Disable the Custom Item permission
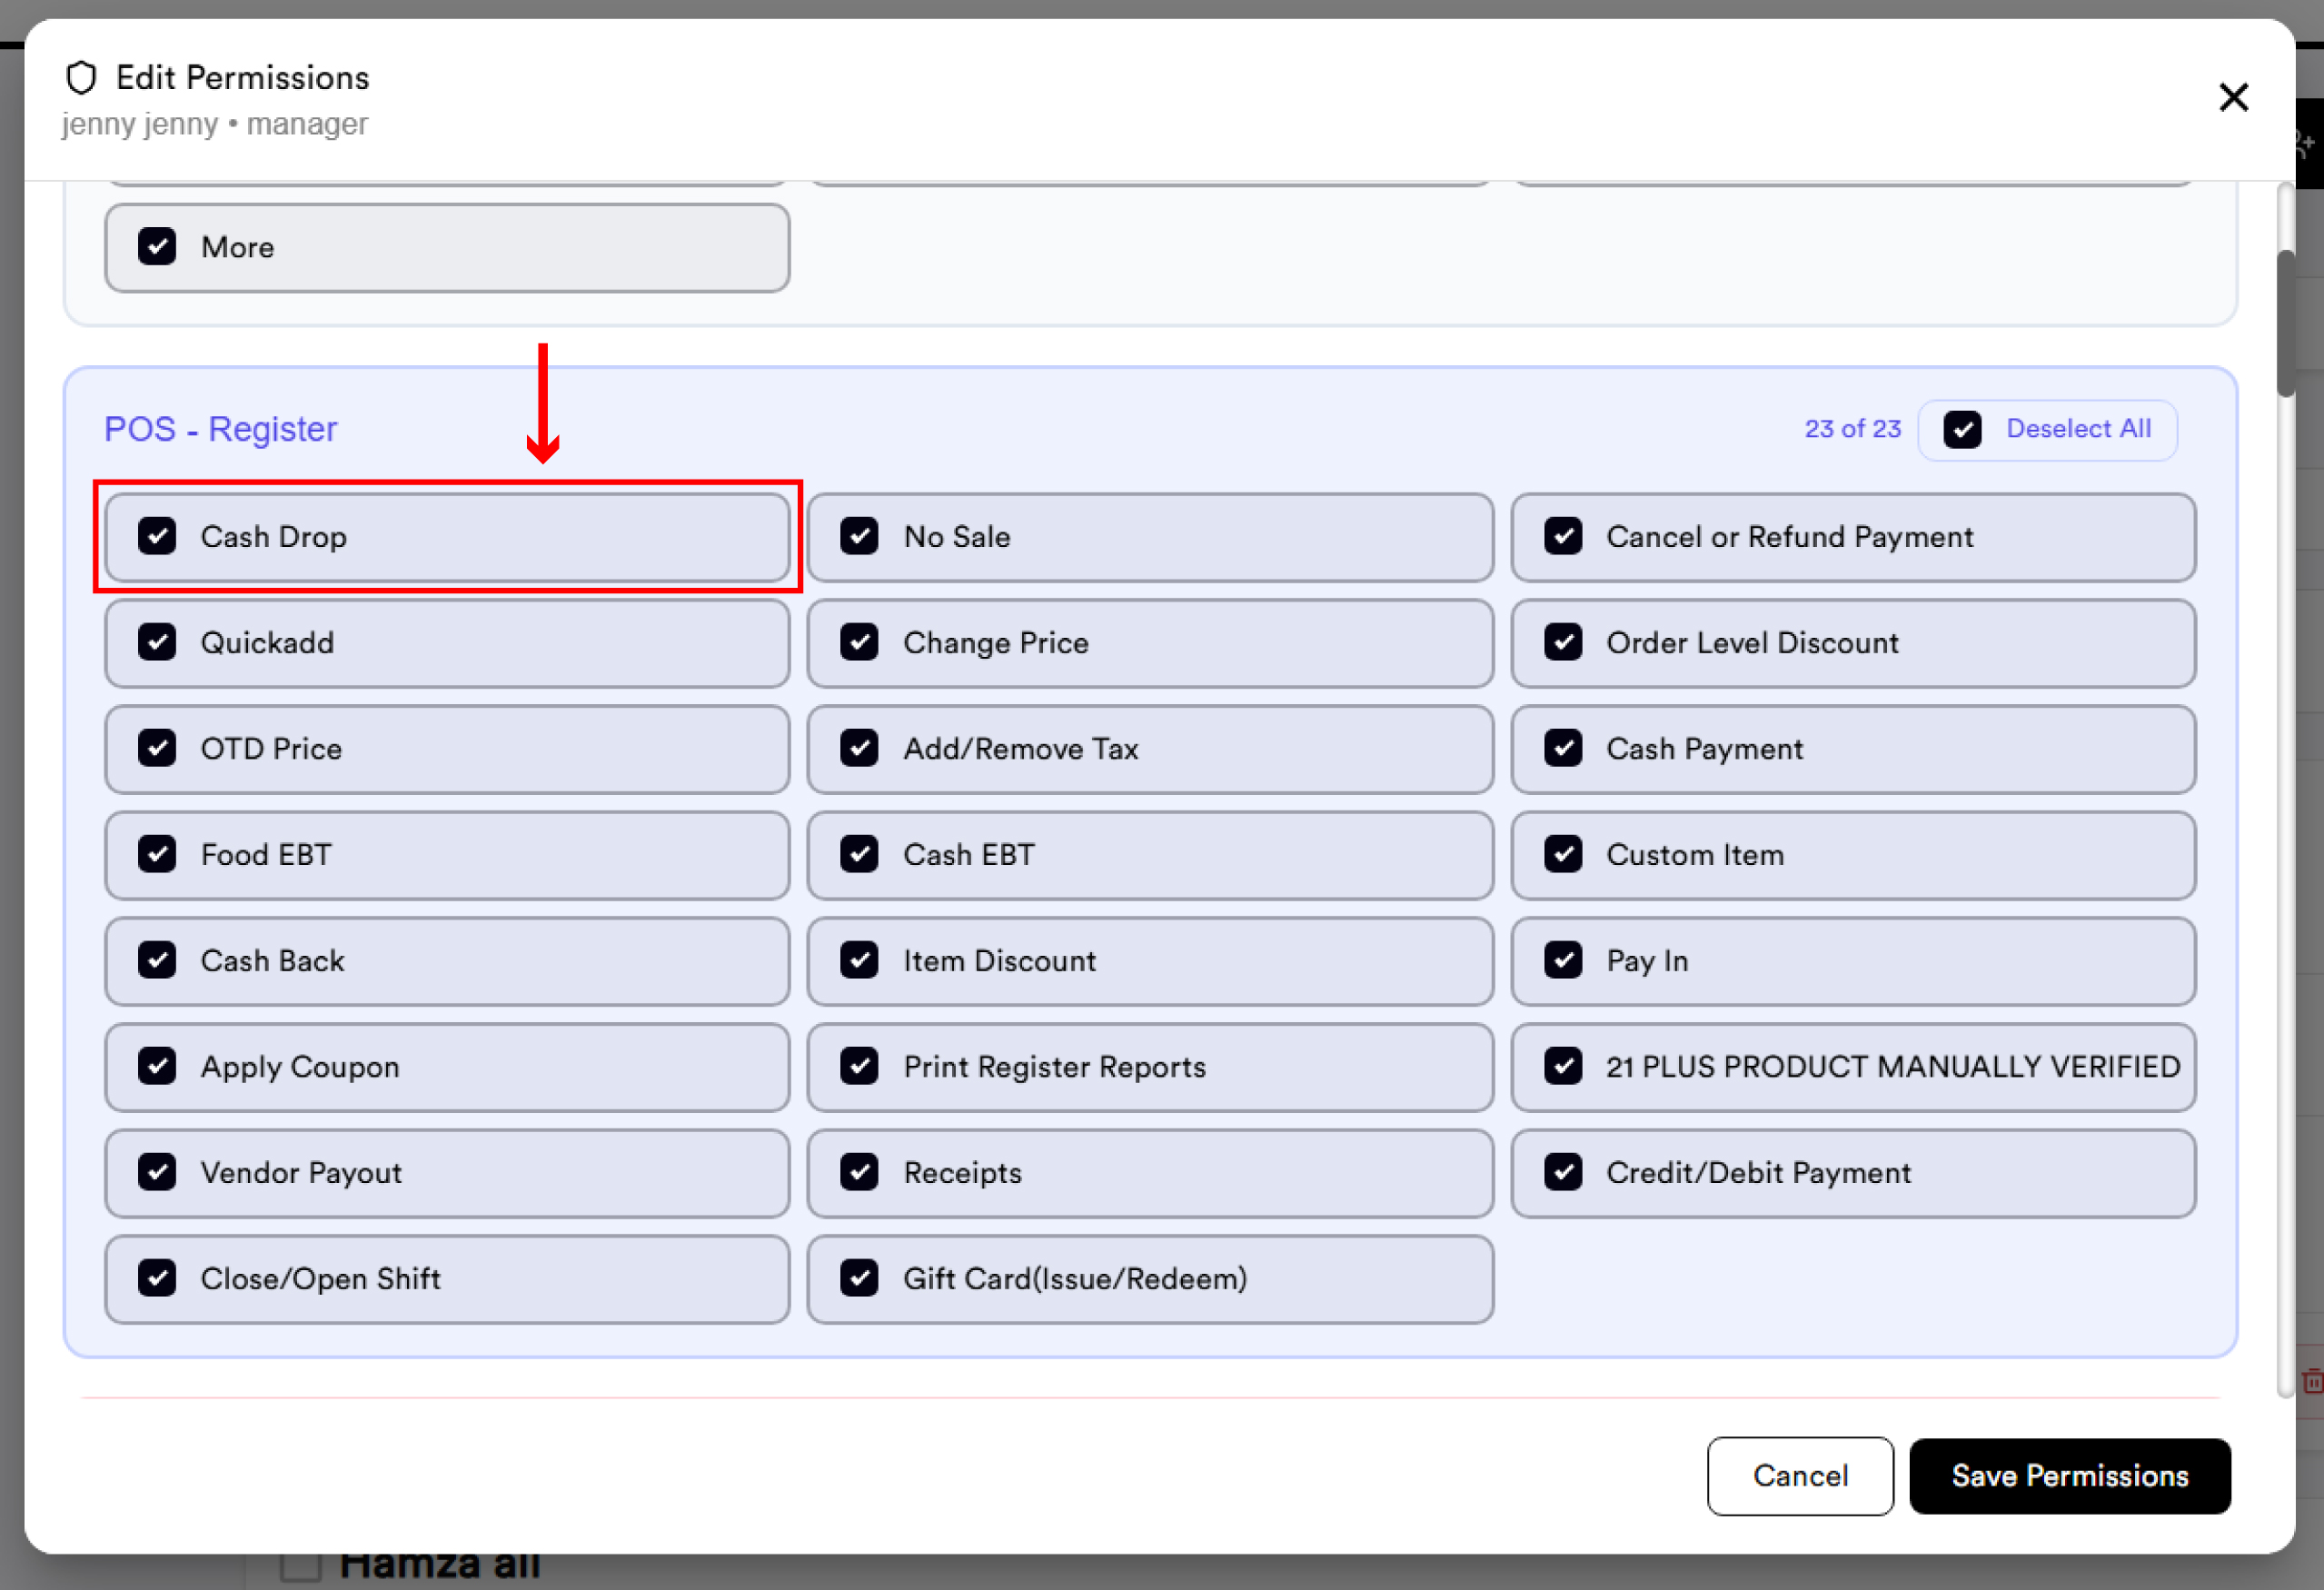 [1562, 854]
